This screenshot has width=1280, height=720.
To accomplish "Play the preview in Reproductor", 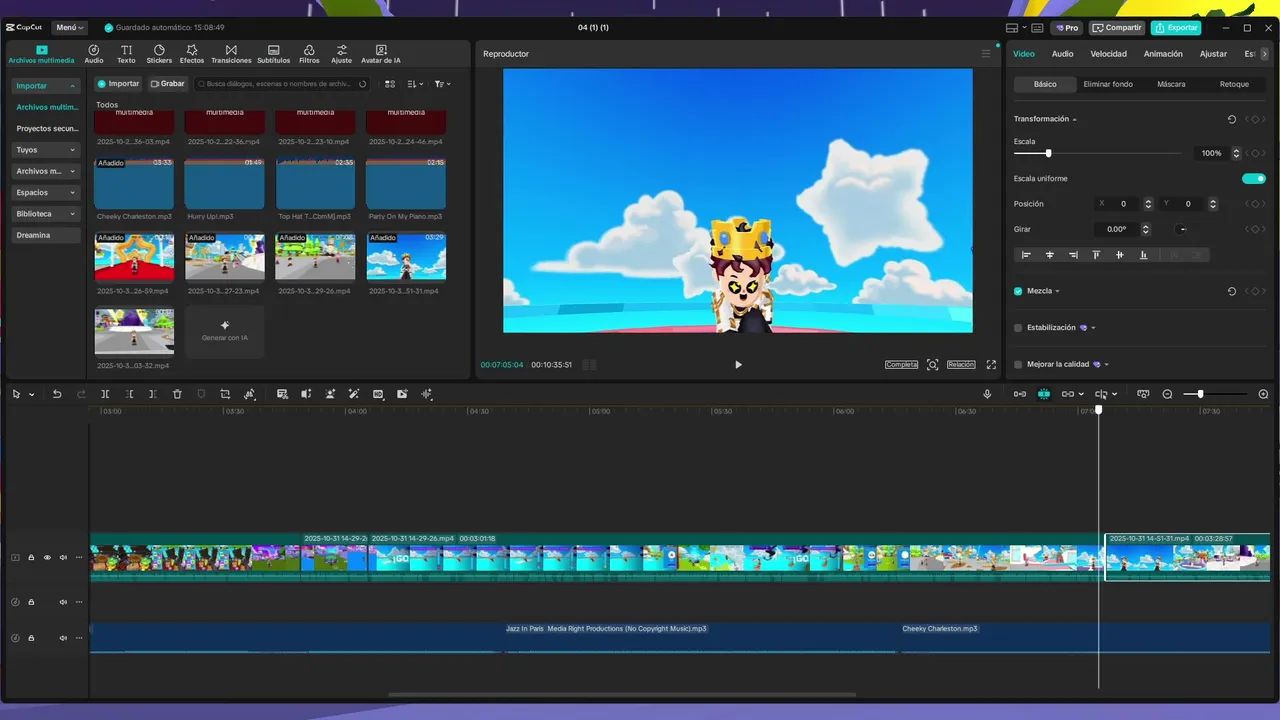I will point(738,365).
